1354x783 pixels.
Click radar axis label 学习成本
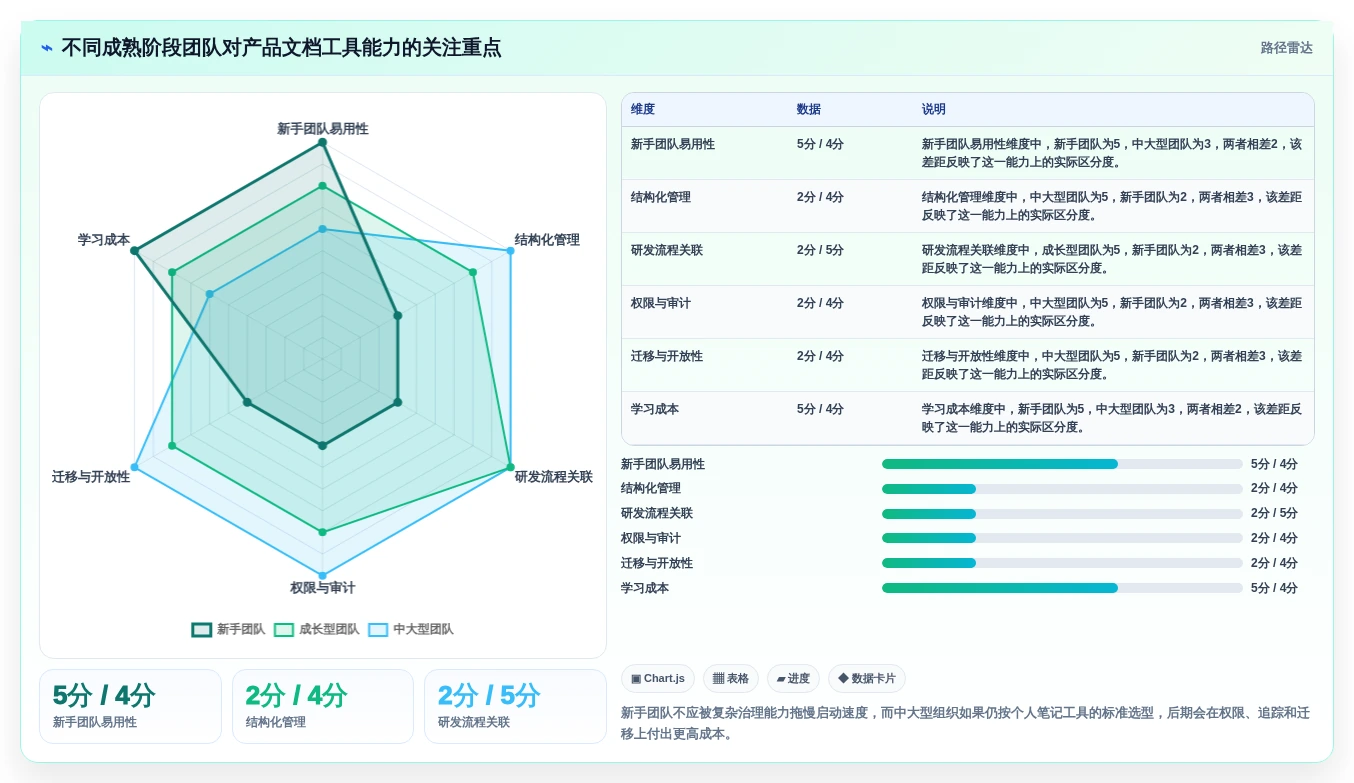coord(104,240)
